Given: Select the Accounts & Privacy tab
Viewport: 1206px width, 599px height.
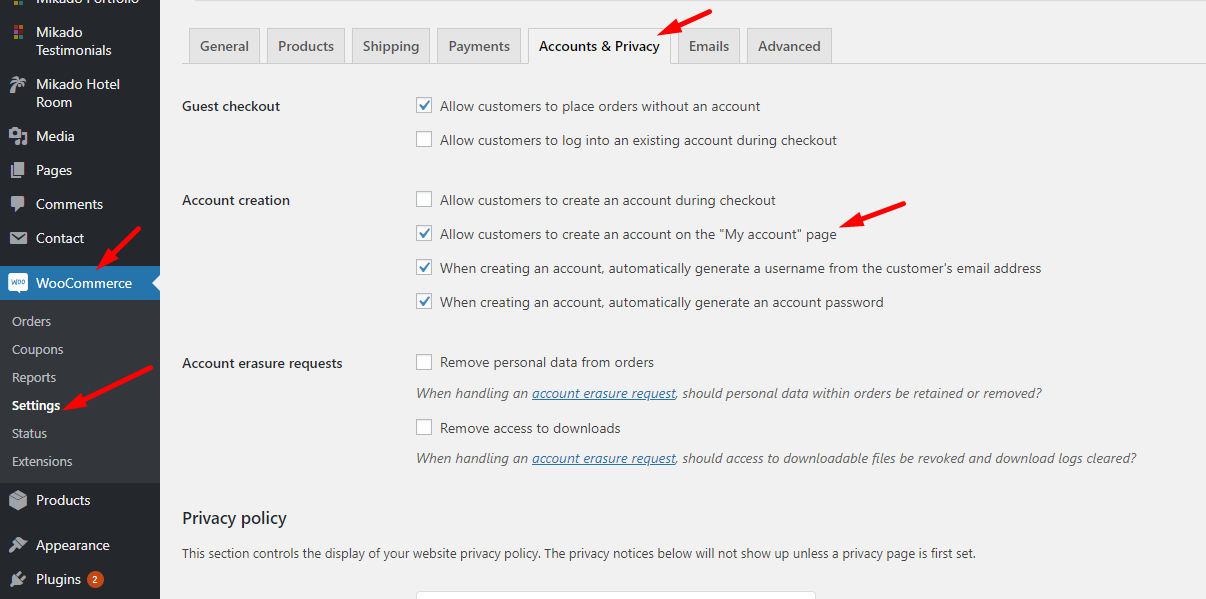Looking at the screenshot, I should coord(599,46).
